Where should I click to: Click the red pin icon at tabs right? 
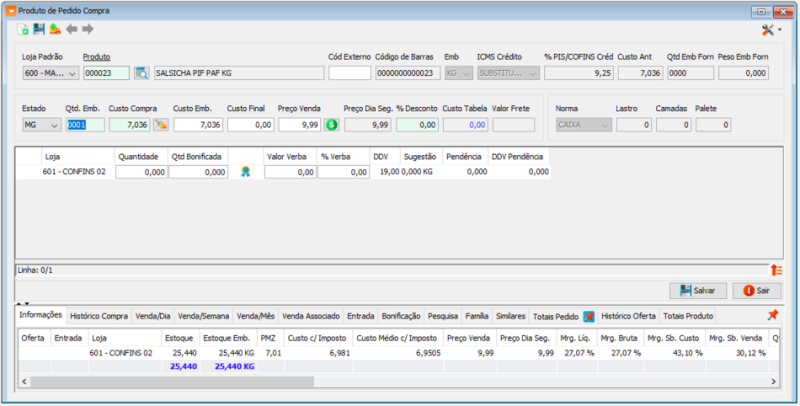click(x=773, y=315)
